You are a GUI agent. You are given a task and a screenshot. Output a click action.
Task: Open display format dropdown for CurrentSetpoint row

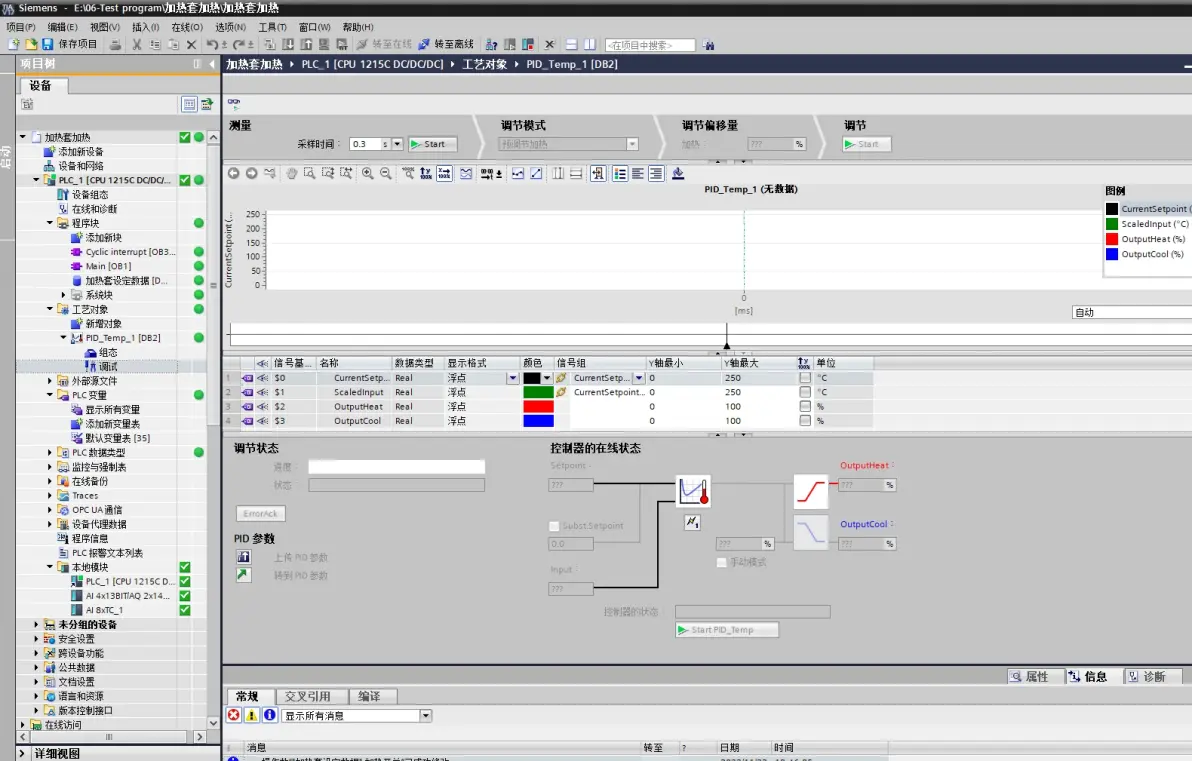(513, 378)
